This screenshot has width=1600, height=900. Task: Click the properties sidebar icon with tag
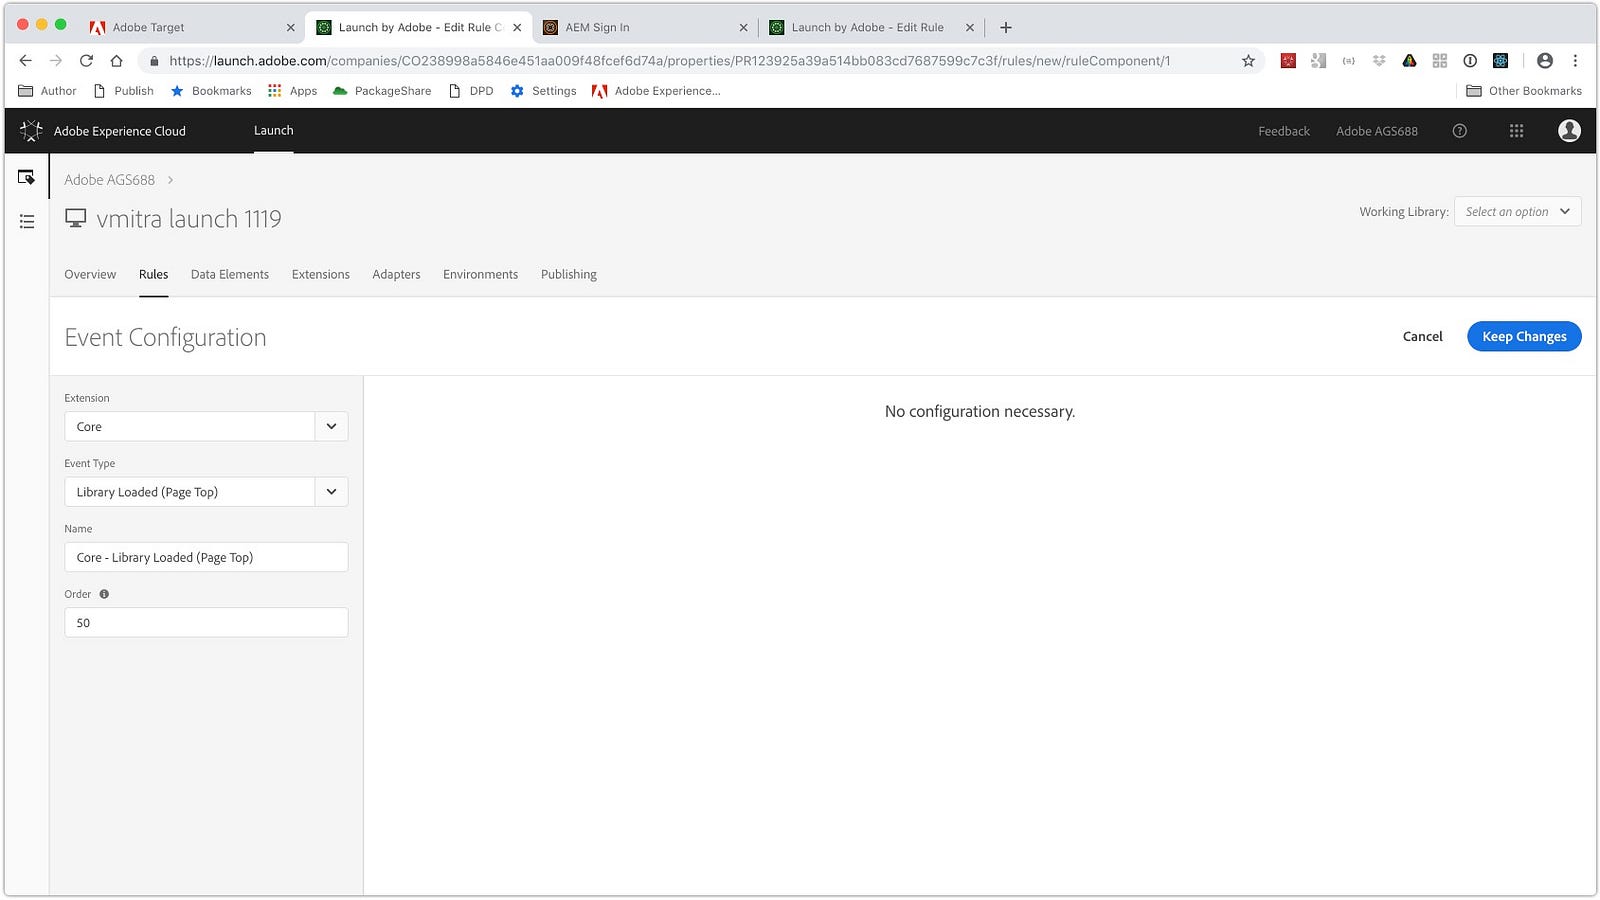point(27,177)
